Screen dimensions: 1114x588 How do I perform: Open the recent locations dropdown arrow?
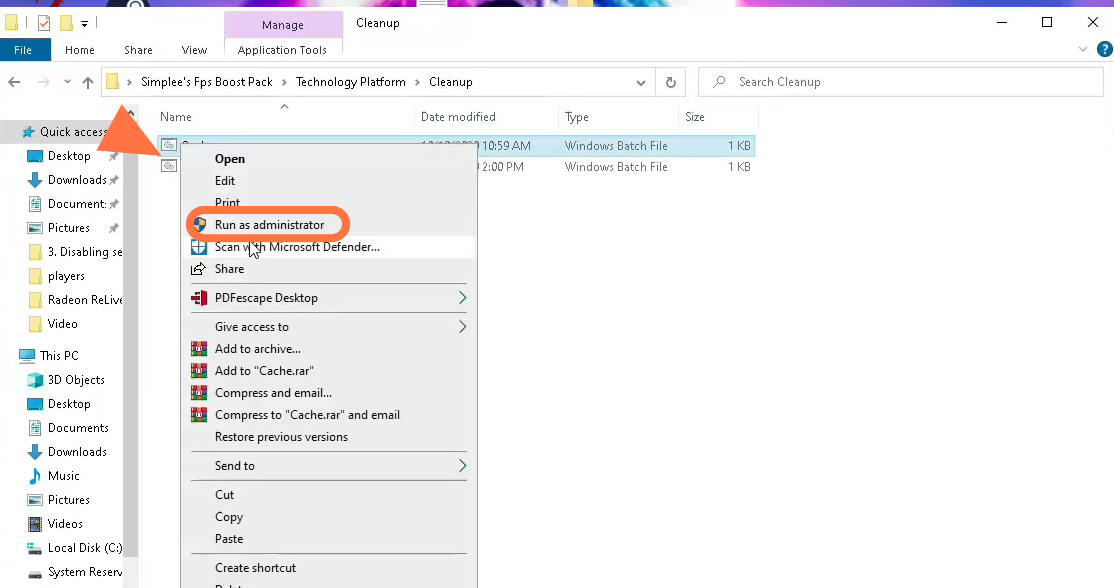[67, 82]
